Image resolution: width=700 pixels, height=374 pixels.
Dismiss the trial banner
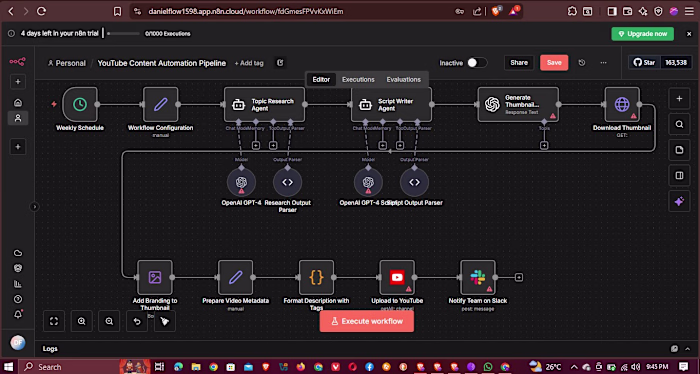[689, 34]
